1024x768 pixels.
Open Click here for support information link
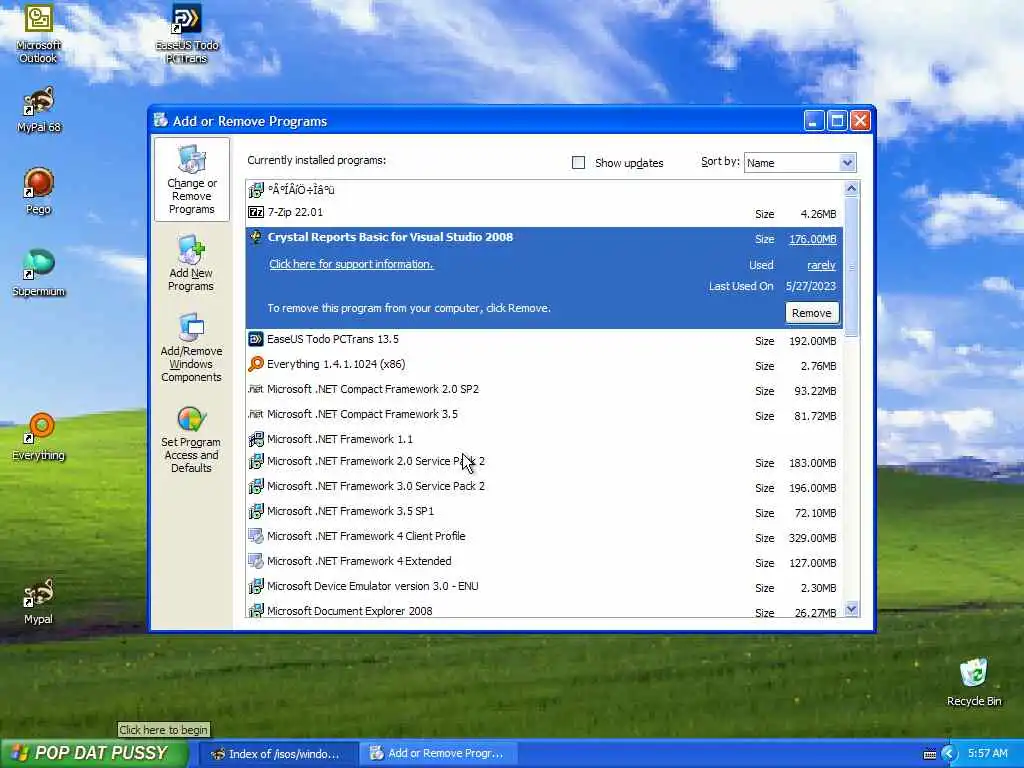point(351,264)
